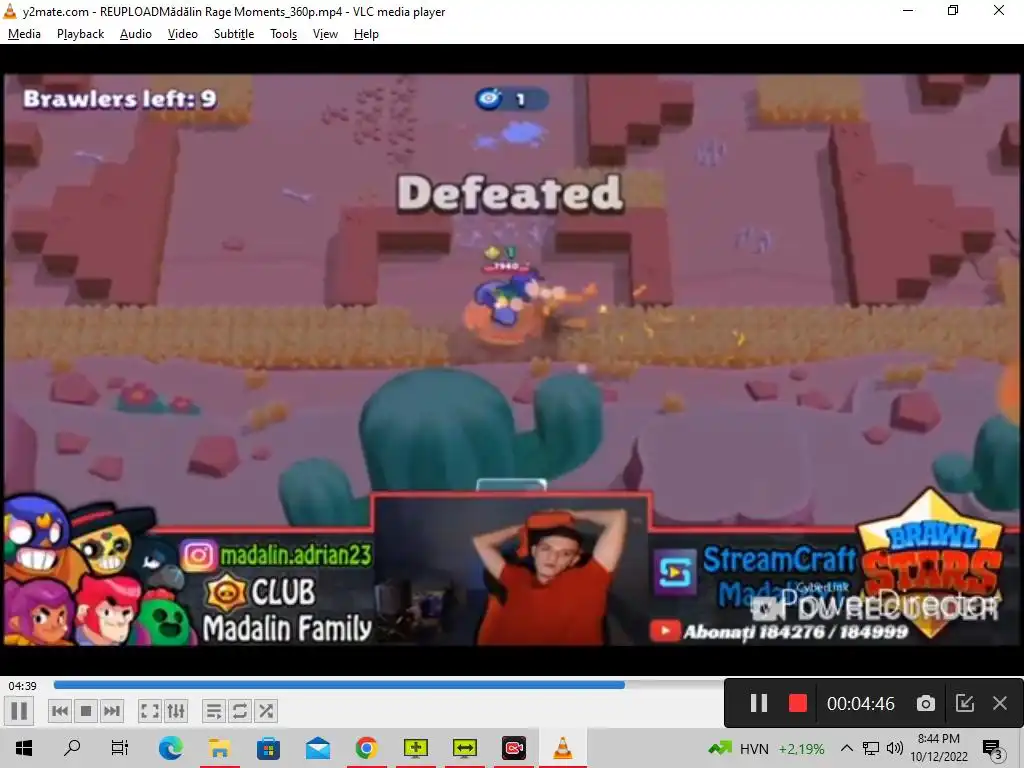The image size is (1024, 768).
Task: Toggle VLC fullscreen mode
Action: (150, 711)
